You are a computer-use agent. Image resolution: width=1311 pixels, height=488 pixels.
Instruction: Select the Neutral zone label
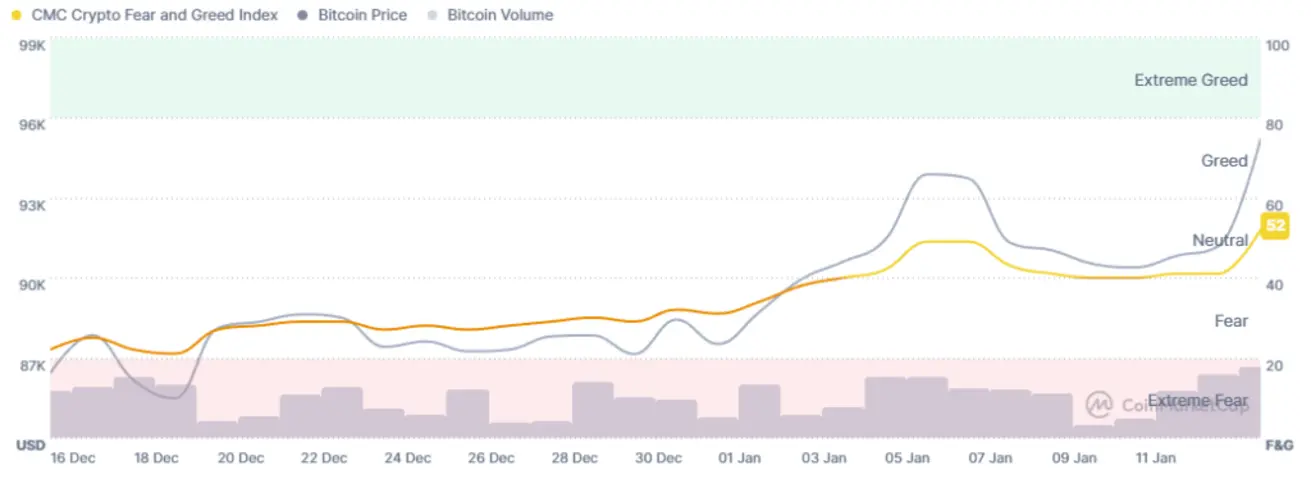click(1219, 240)
